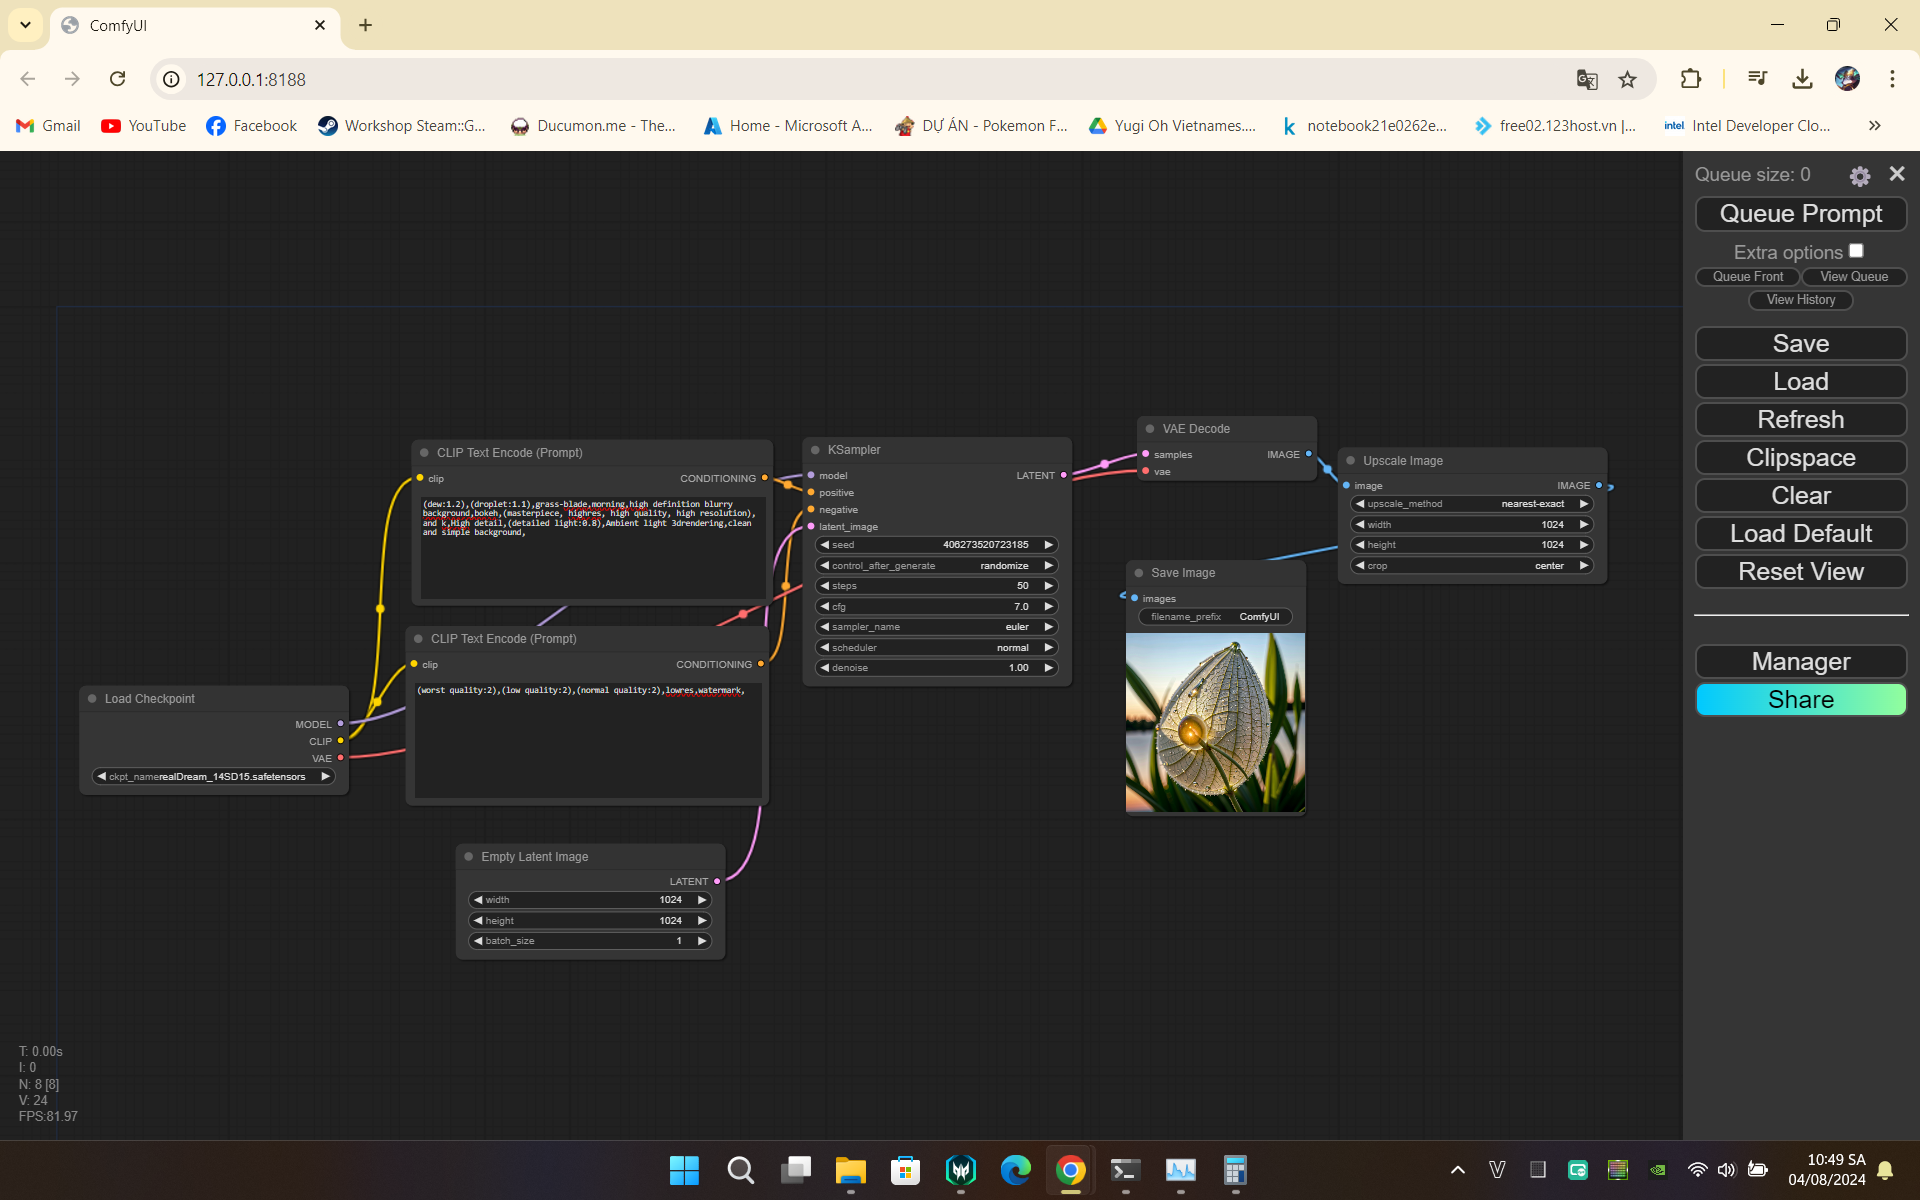Screen dimensions: 1920x1200
Task: Increase Upscale Image width with right arrow
Action: pyautogui.click(x=1583, y=525)
